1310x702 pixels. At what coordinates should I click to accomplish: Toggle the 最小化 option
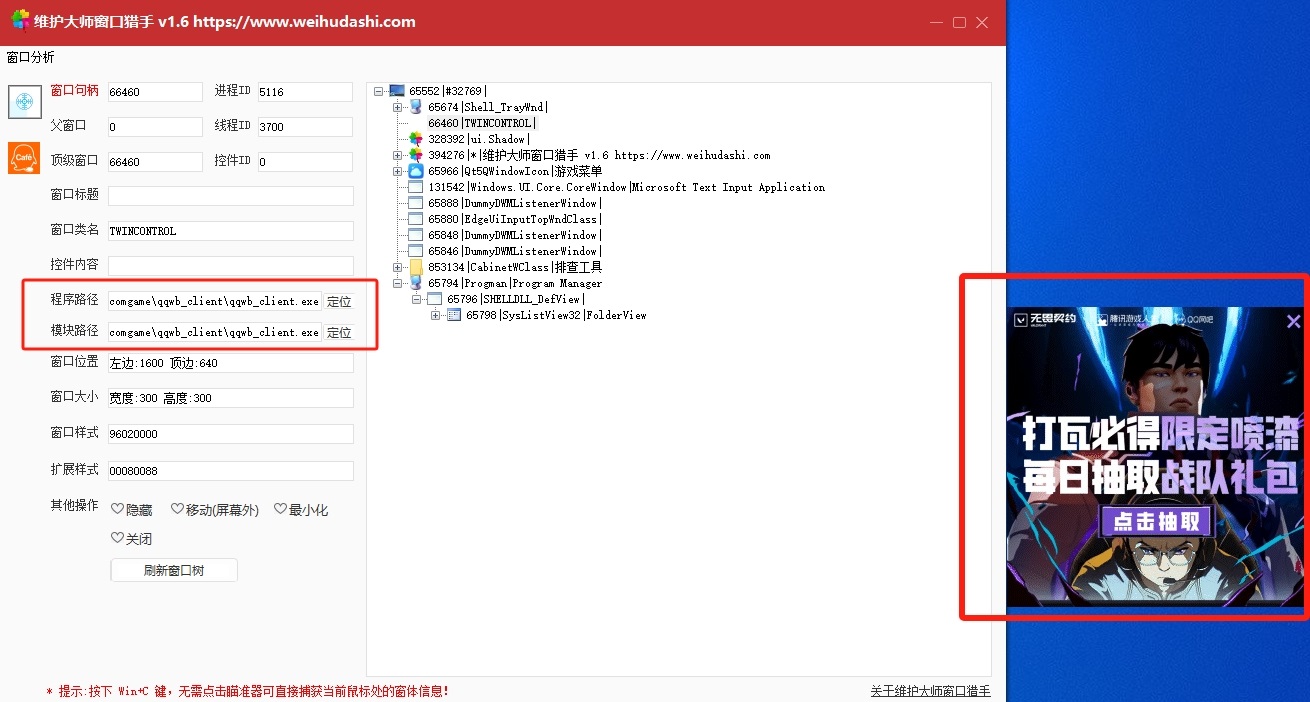click(x=301, y=510)
